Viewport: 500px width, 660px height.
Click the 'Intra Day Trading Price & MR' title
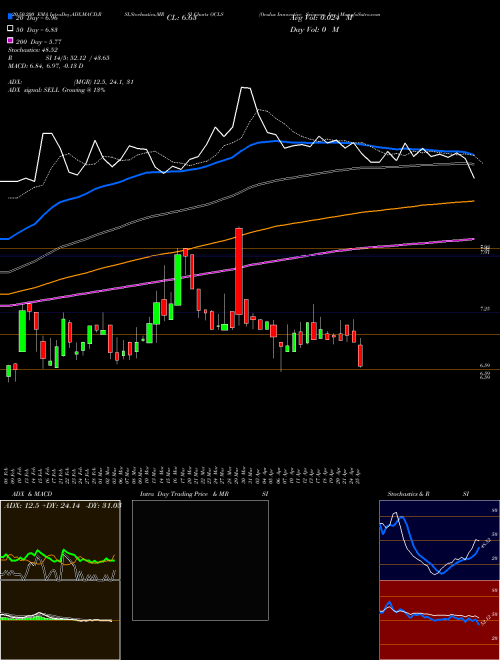[x=184, y=494]
